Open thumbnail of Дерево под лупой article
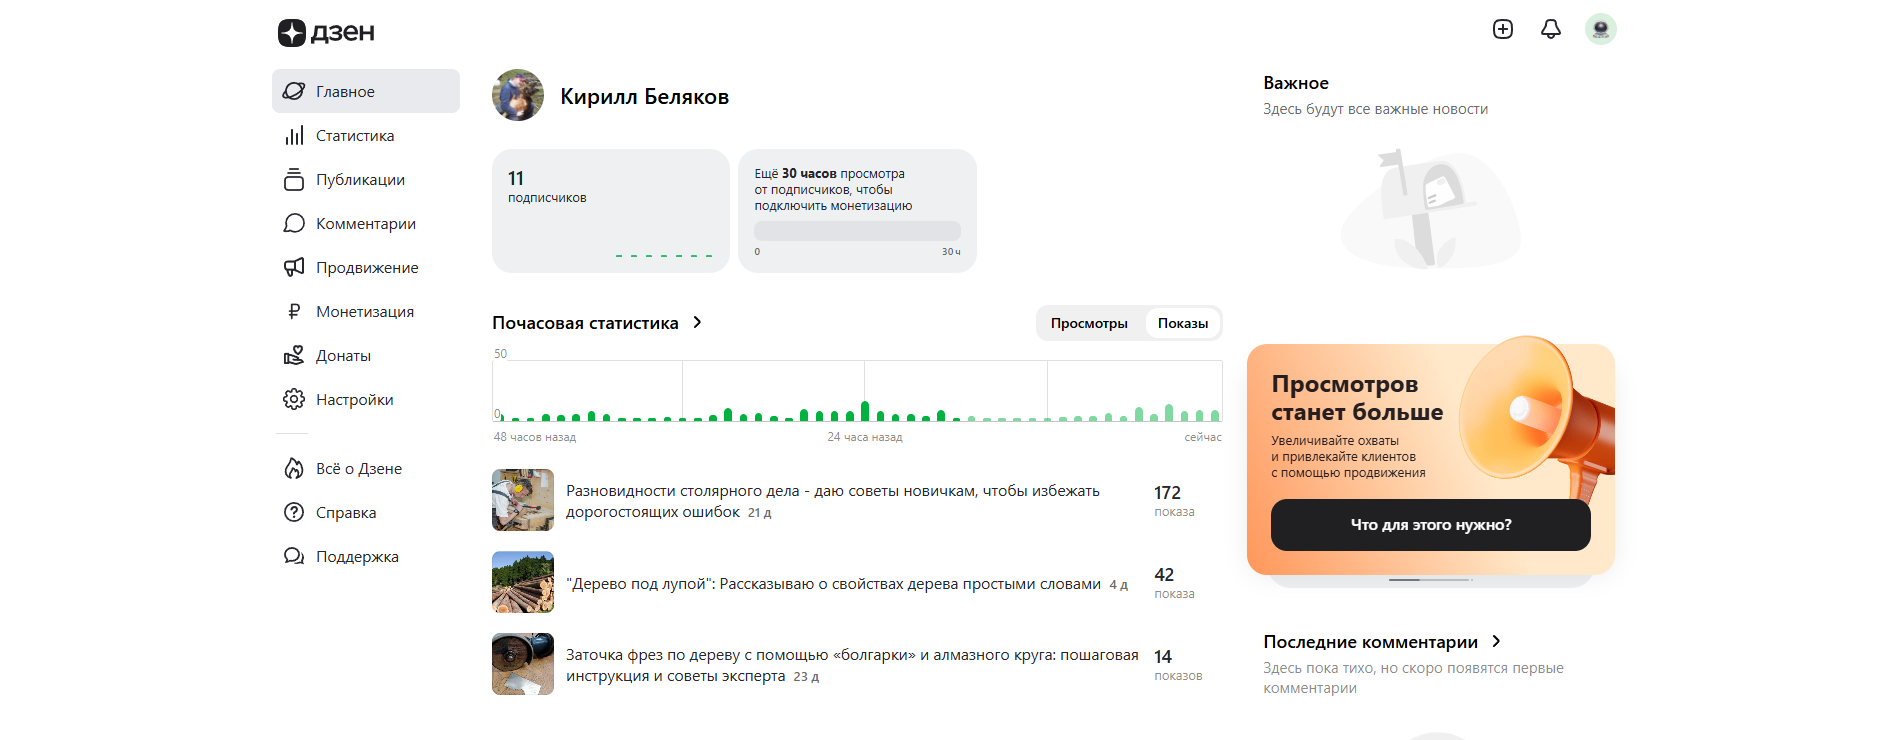 pyautogui.click(x=523, y=582)
